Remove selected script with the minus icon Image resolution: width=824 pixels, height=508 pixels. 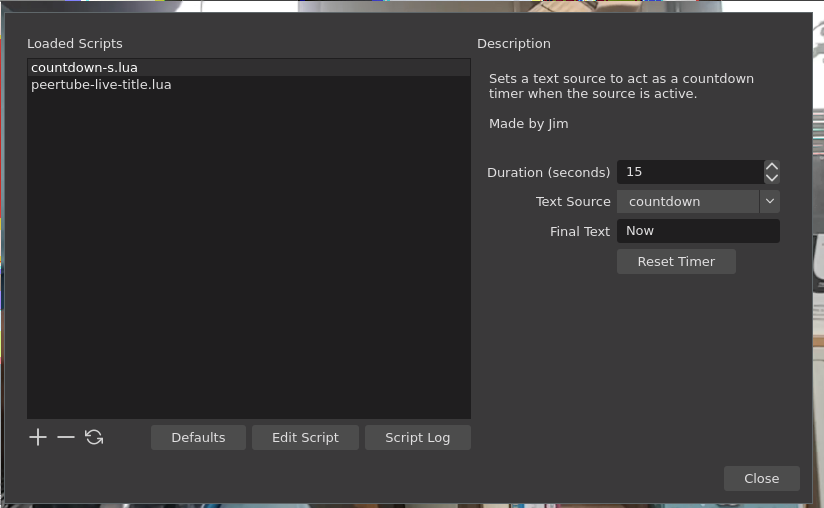66,437
